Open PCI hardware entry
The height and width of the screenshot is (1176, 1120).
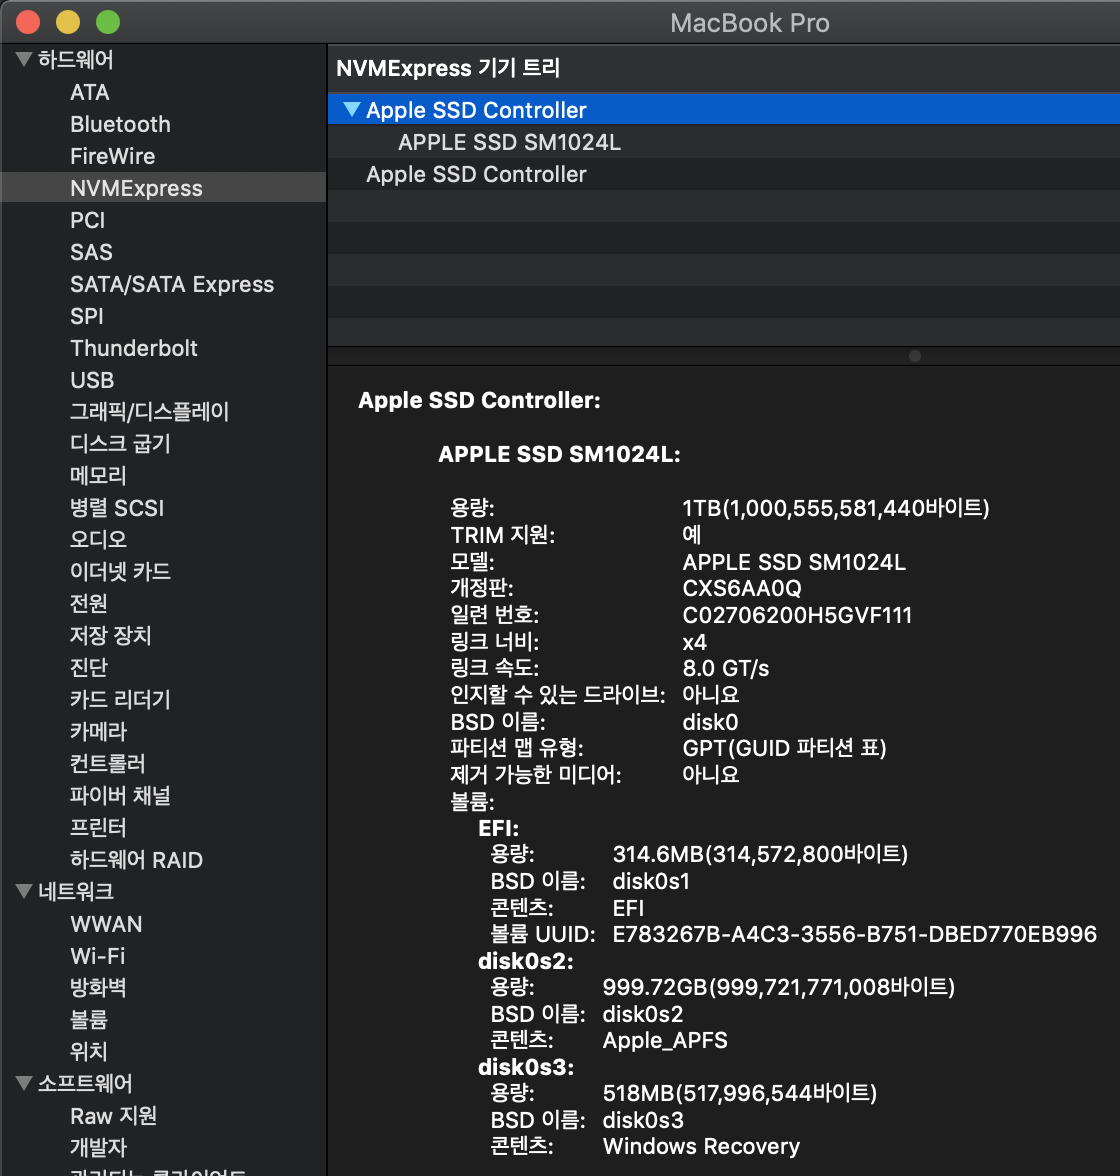coord(88,220)
